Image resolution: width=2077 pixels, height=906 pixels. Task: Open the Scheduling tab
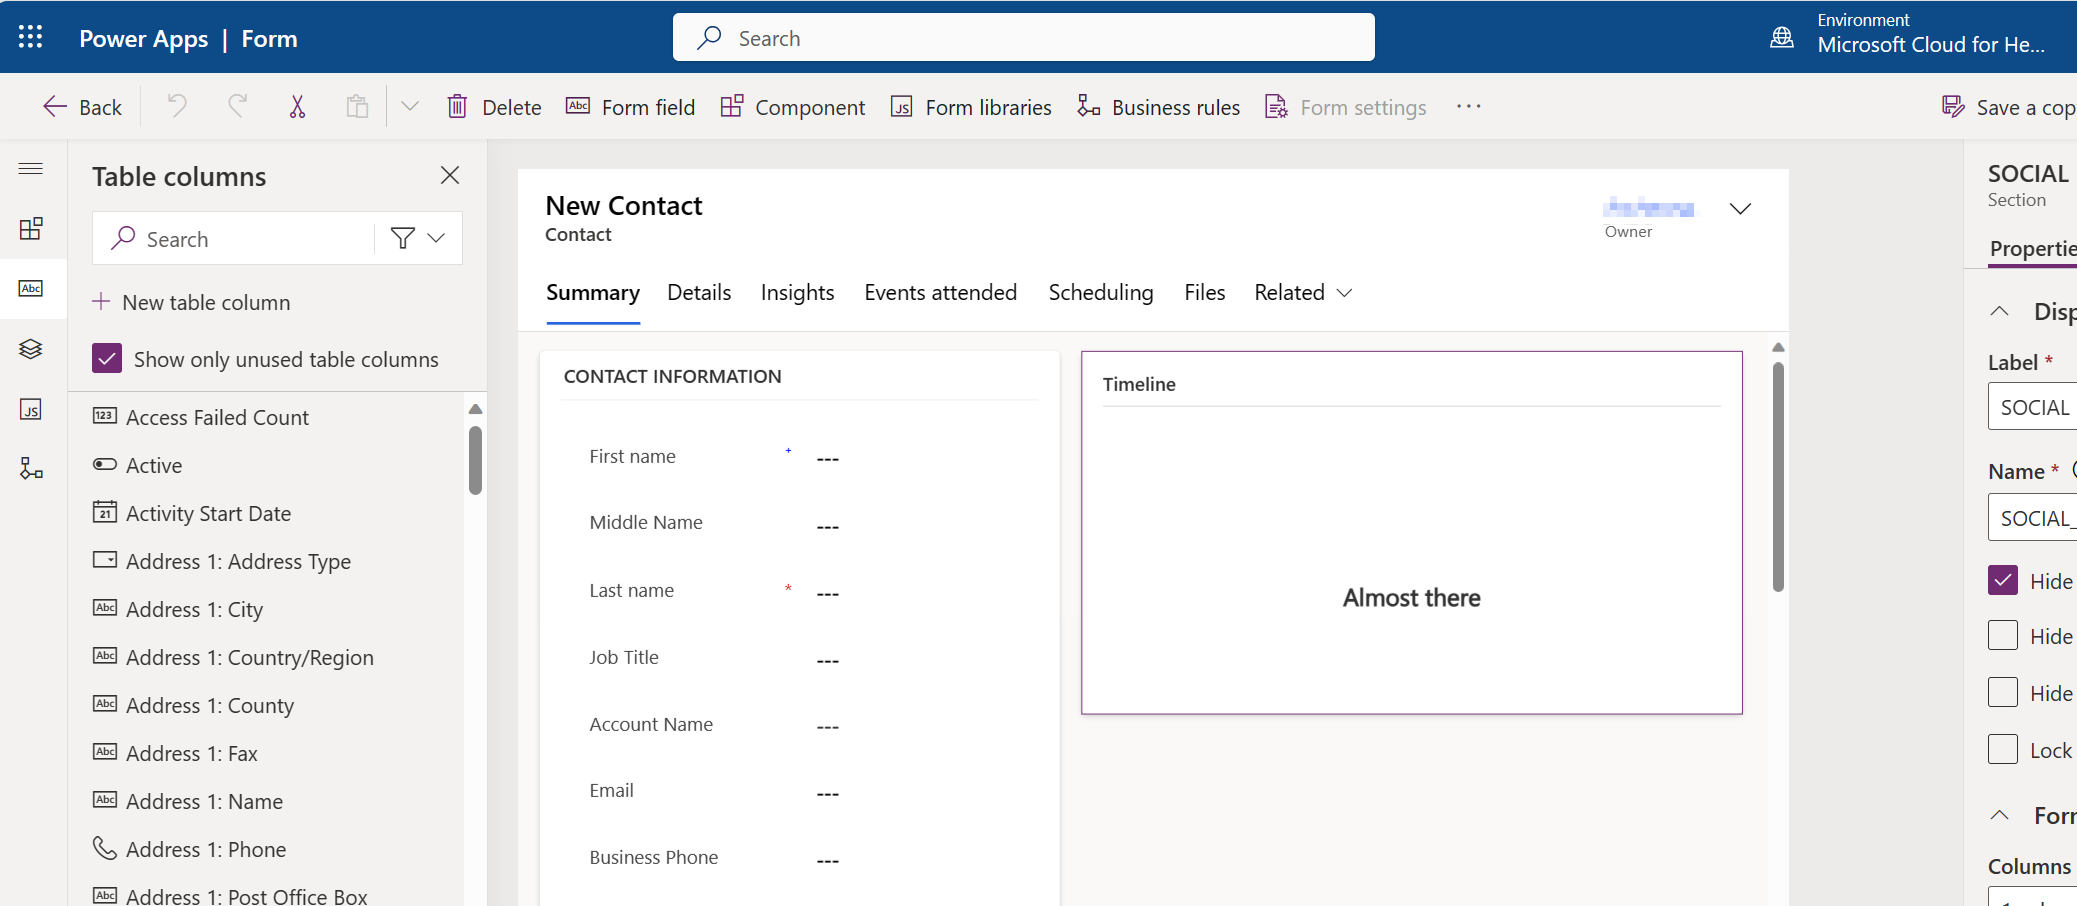tap(1100, 292)
